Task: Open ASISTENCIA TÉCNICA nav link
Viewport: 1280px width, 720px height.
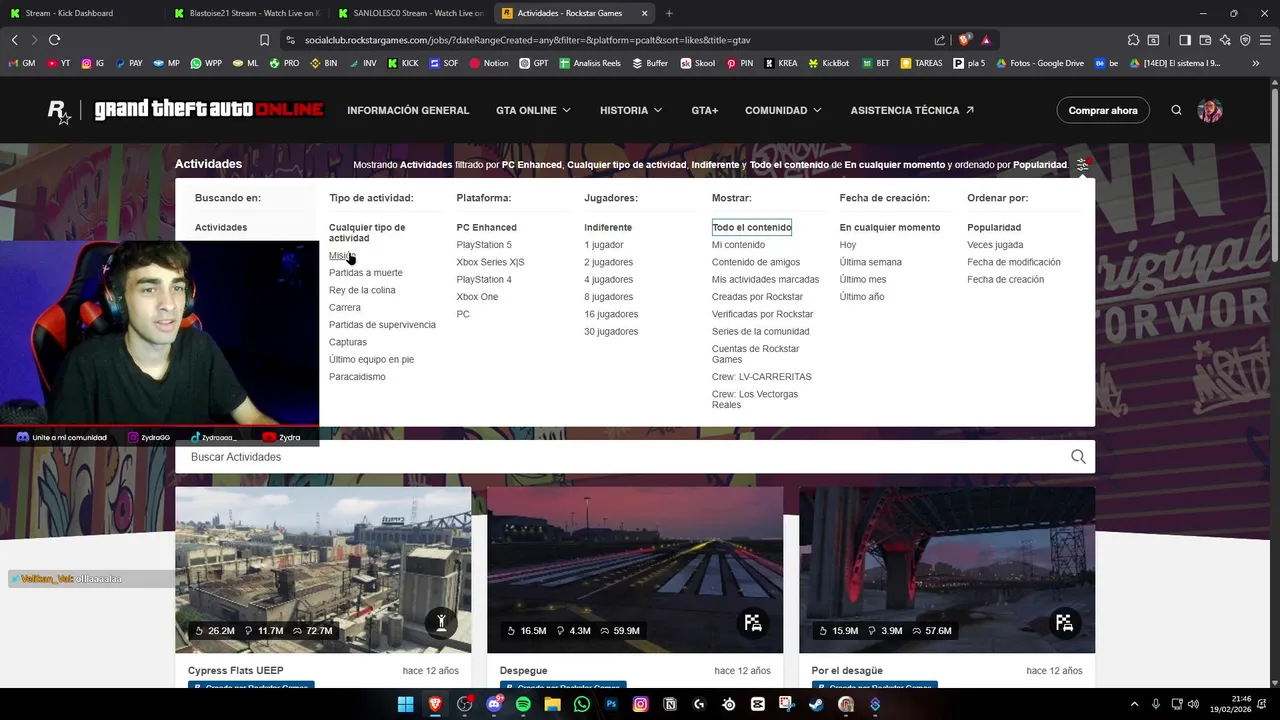Action: (x=912, y=110)
